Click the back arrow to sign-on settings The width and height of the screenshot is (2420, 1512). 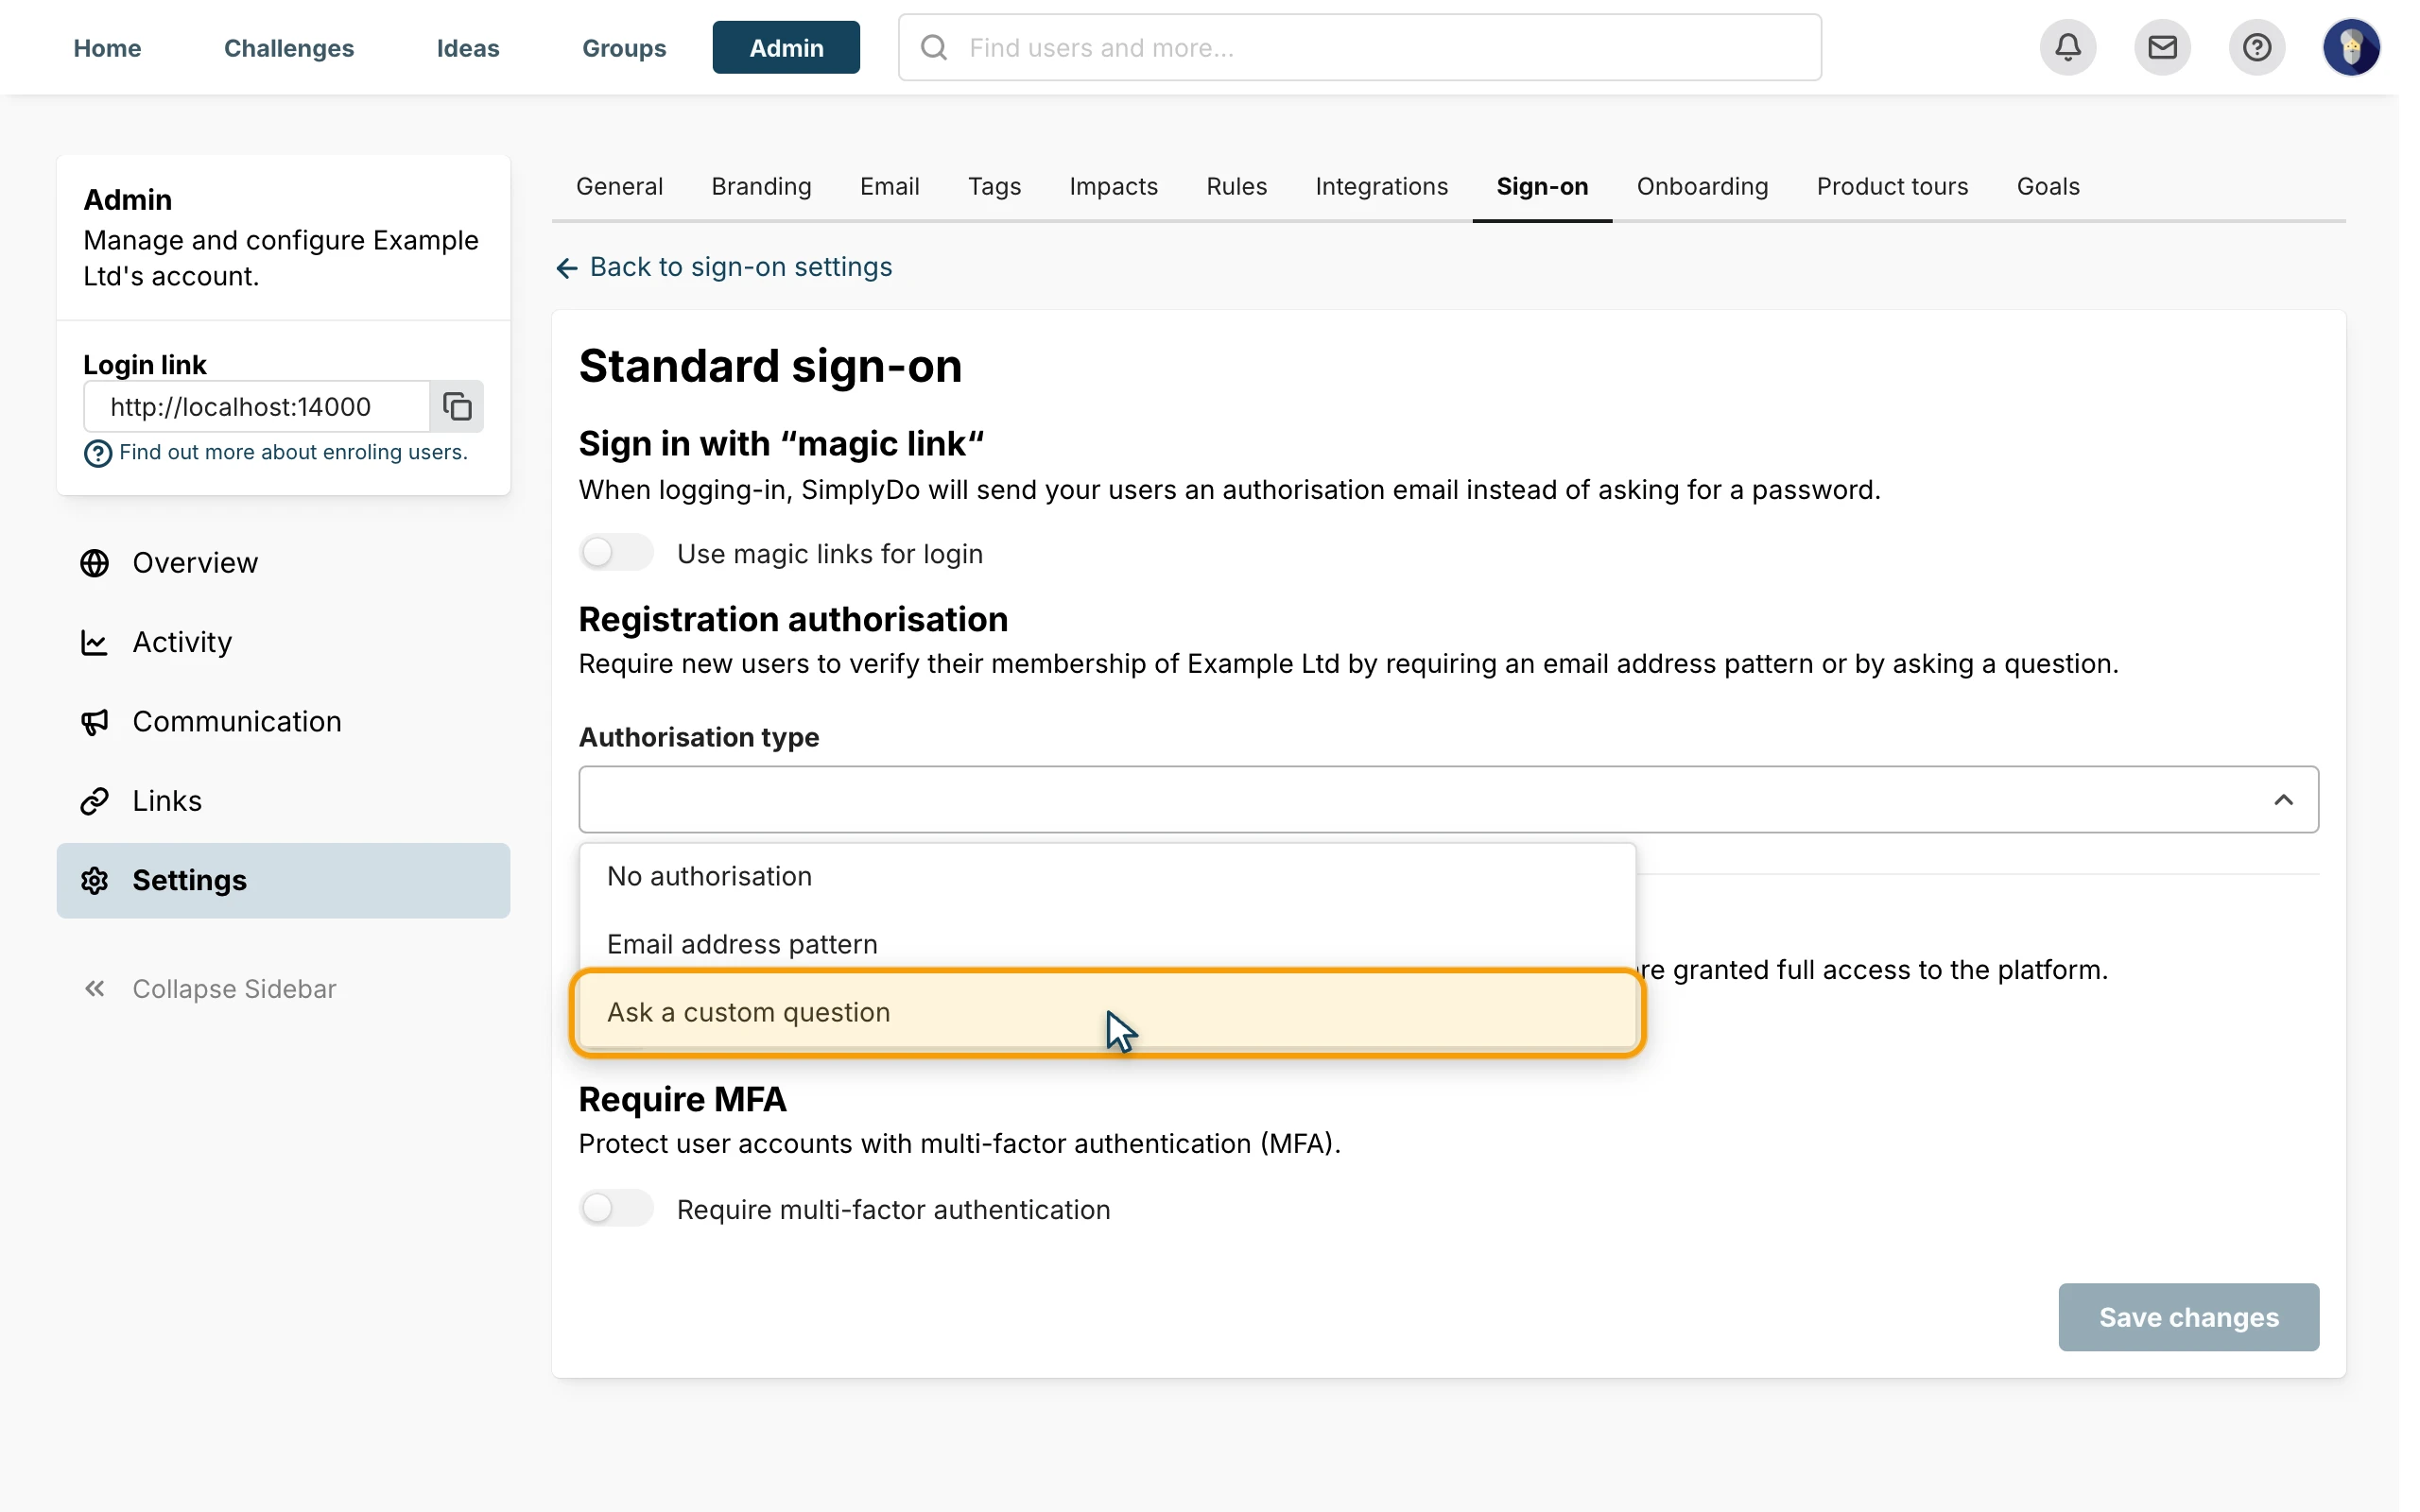(566, 267)
